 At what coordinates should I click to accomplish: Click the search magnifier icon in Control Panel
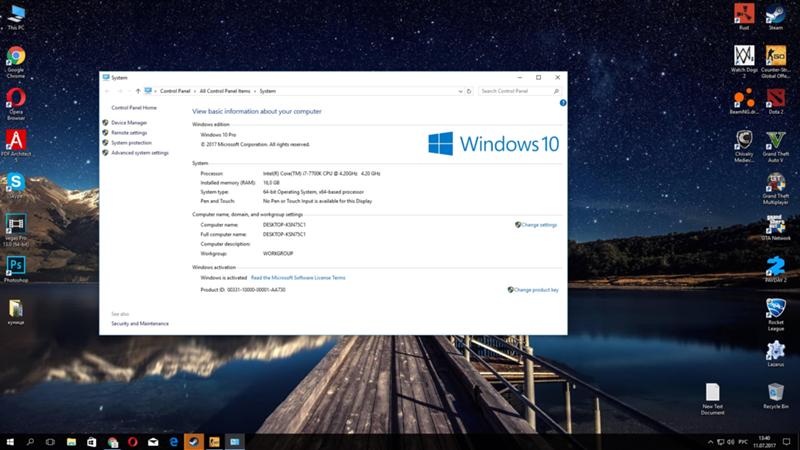click(x=556, y=91)
